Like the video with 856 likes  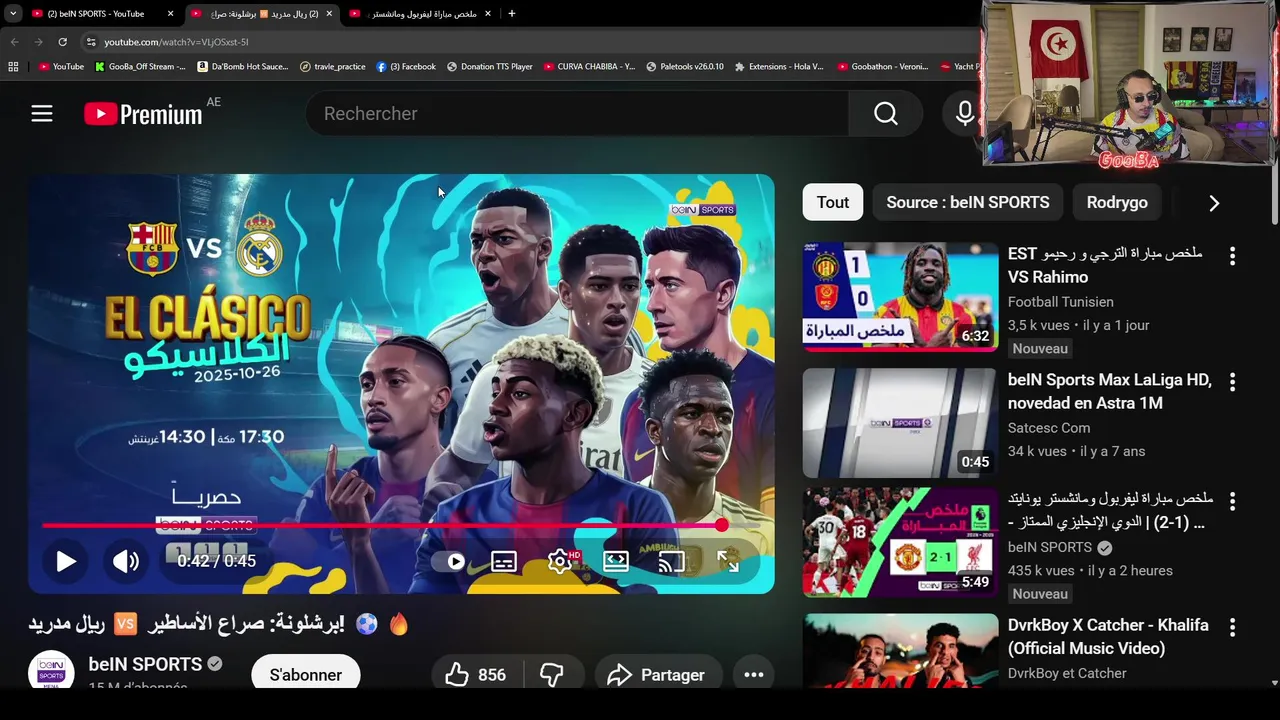point(475,675)
